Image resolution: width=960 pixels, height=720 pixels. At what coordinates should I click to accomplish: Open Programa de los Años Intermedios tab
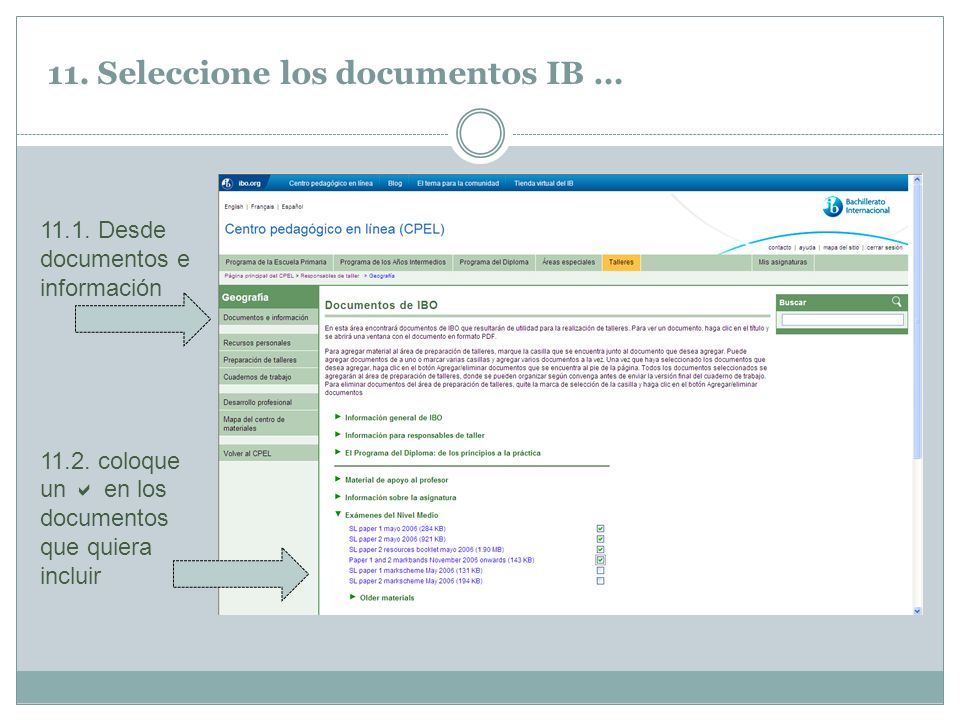(393, 262)
